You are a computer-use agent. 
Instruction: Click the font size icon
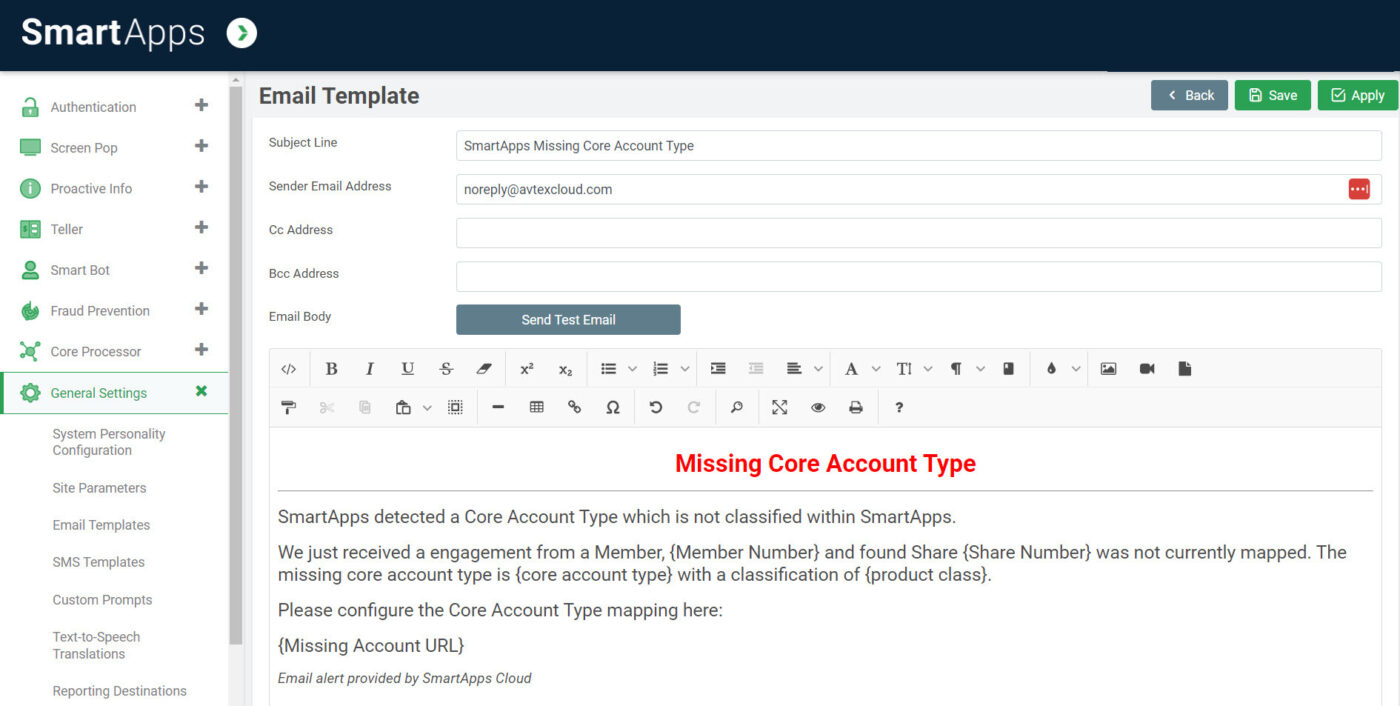904,369
